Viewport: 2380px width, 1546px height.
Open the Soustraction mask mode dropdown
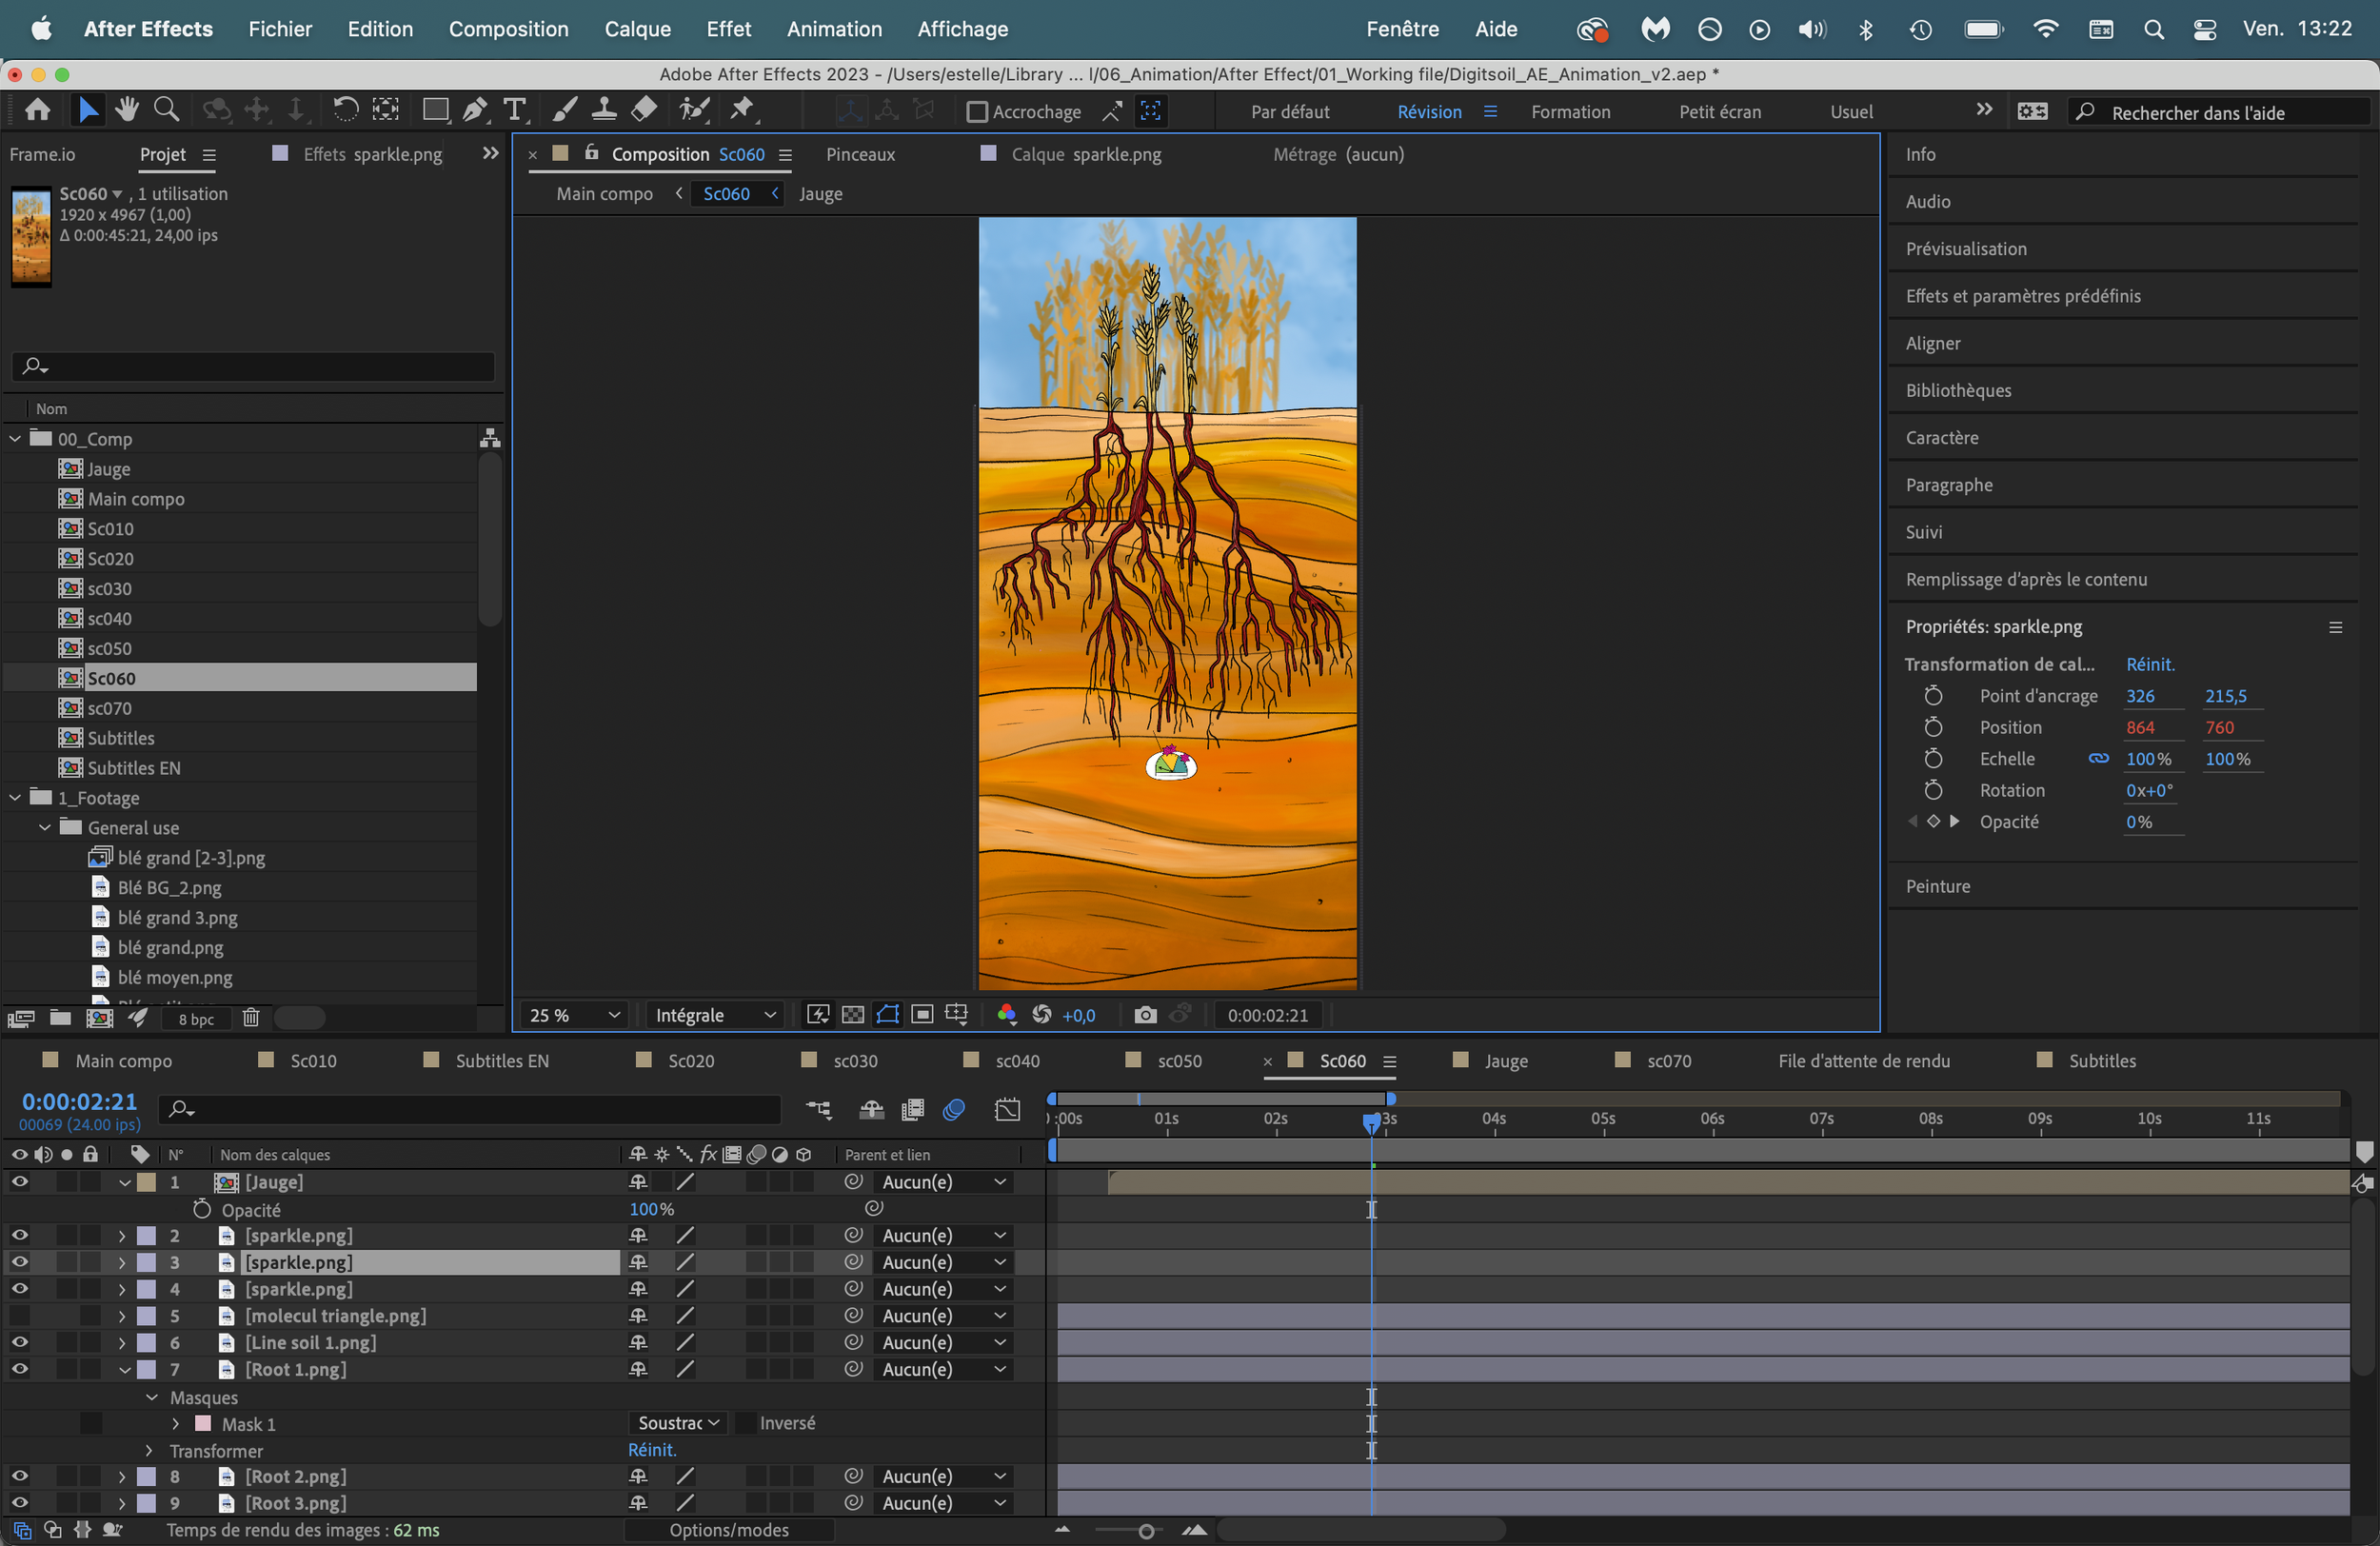[678, 1423]
